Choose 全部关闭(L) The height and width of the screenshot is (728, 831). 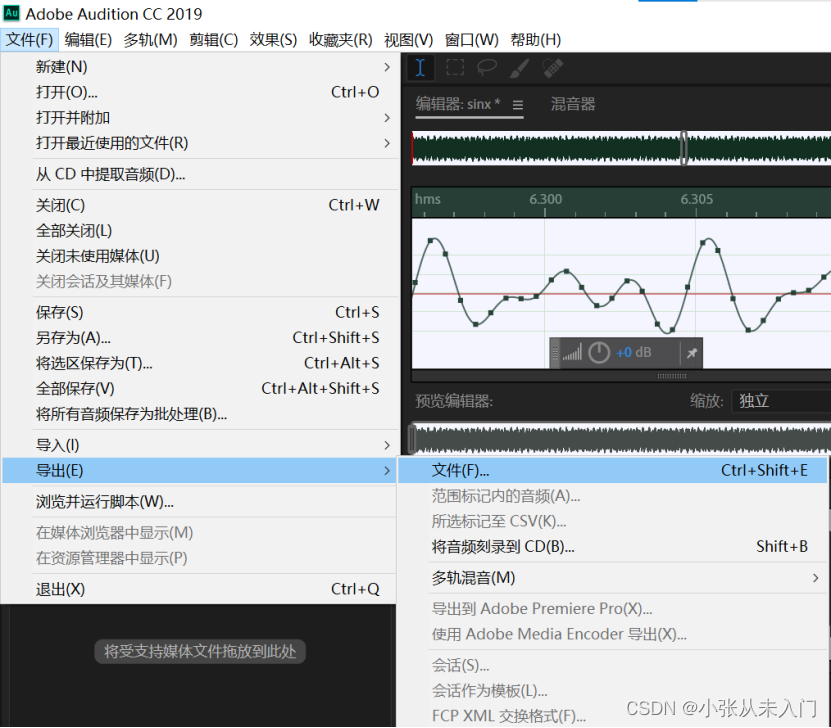pyautogui.click(x=199, y=231)
